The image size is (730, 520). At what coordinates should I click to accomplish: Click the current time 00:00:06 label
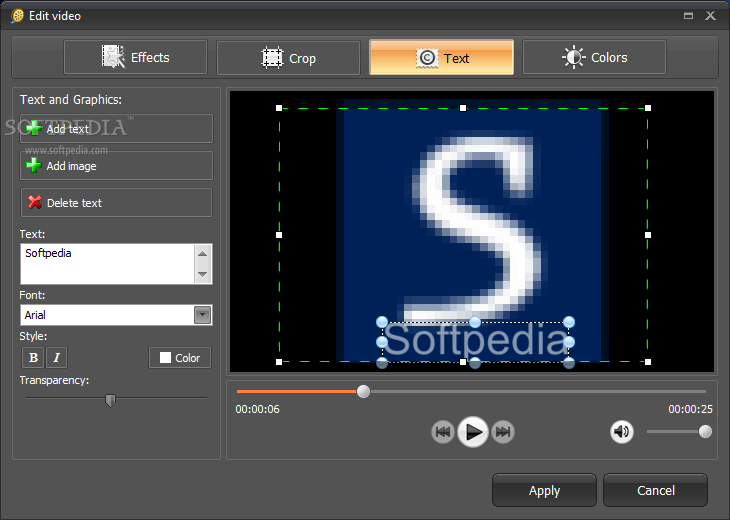[257, 409]
